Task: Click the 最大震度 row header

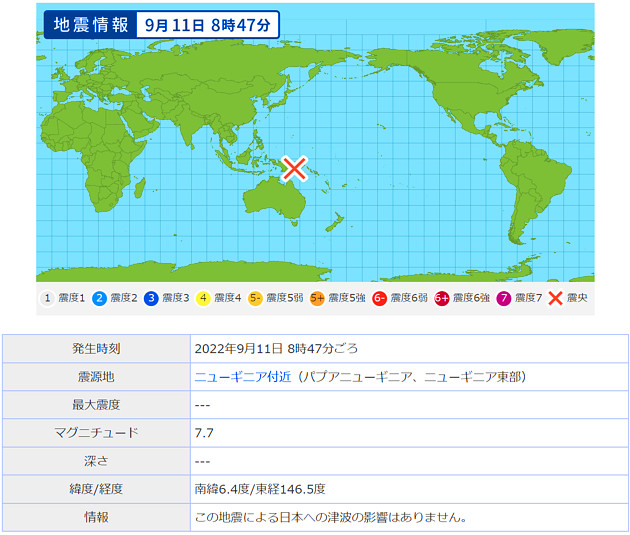Action: coord(96,405)
